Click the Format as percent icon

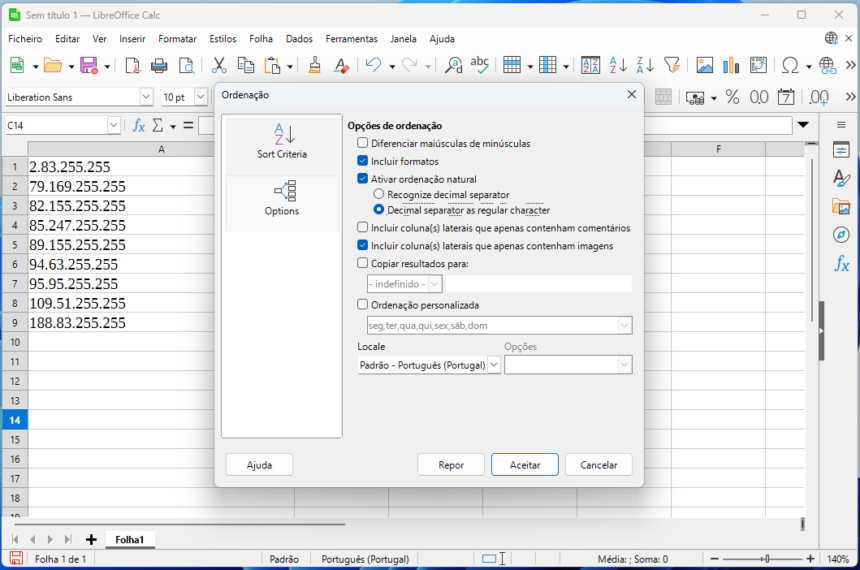coord(732,97)
